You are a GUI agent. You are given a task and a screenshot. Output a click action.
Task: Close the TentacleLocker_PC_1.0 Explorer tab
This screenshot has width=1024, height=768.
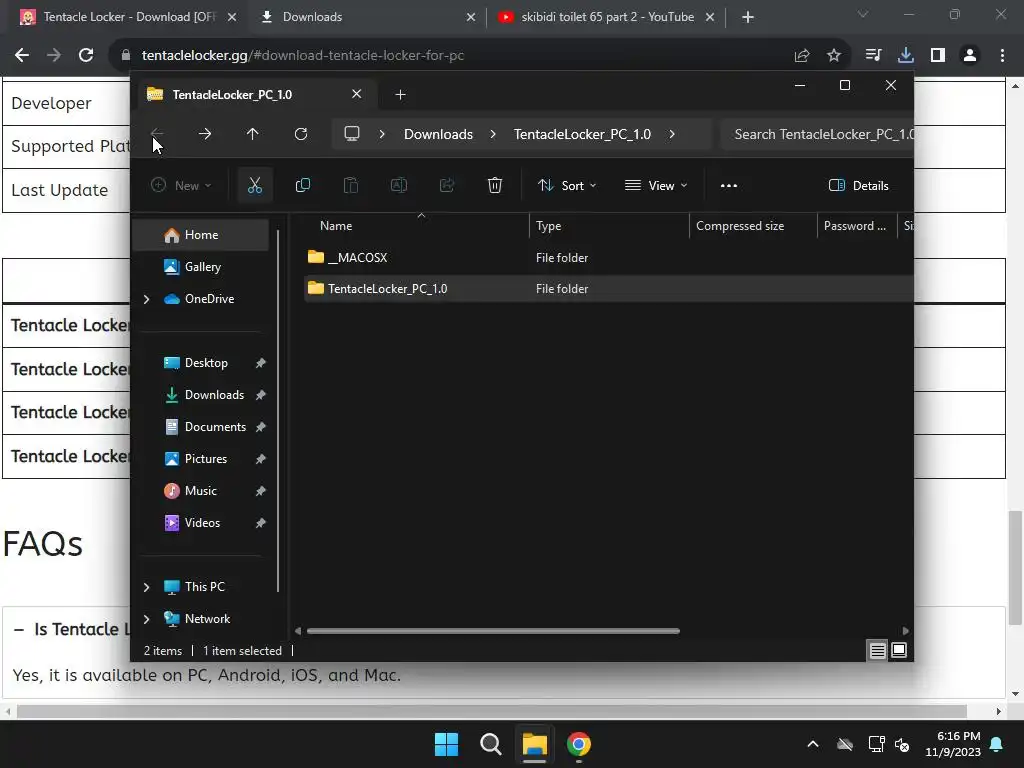[357, 94]
